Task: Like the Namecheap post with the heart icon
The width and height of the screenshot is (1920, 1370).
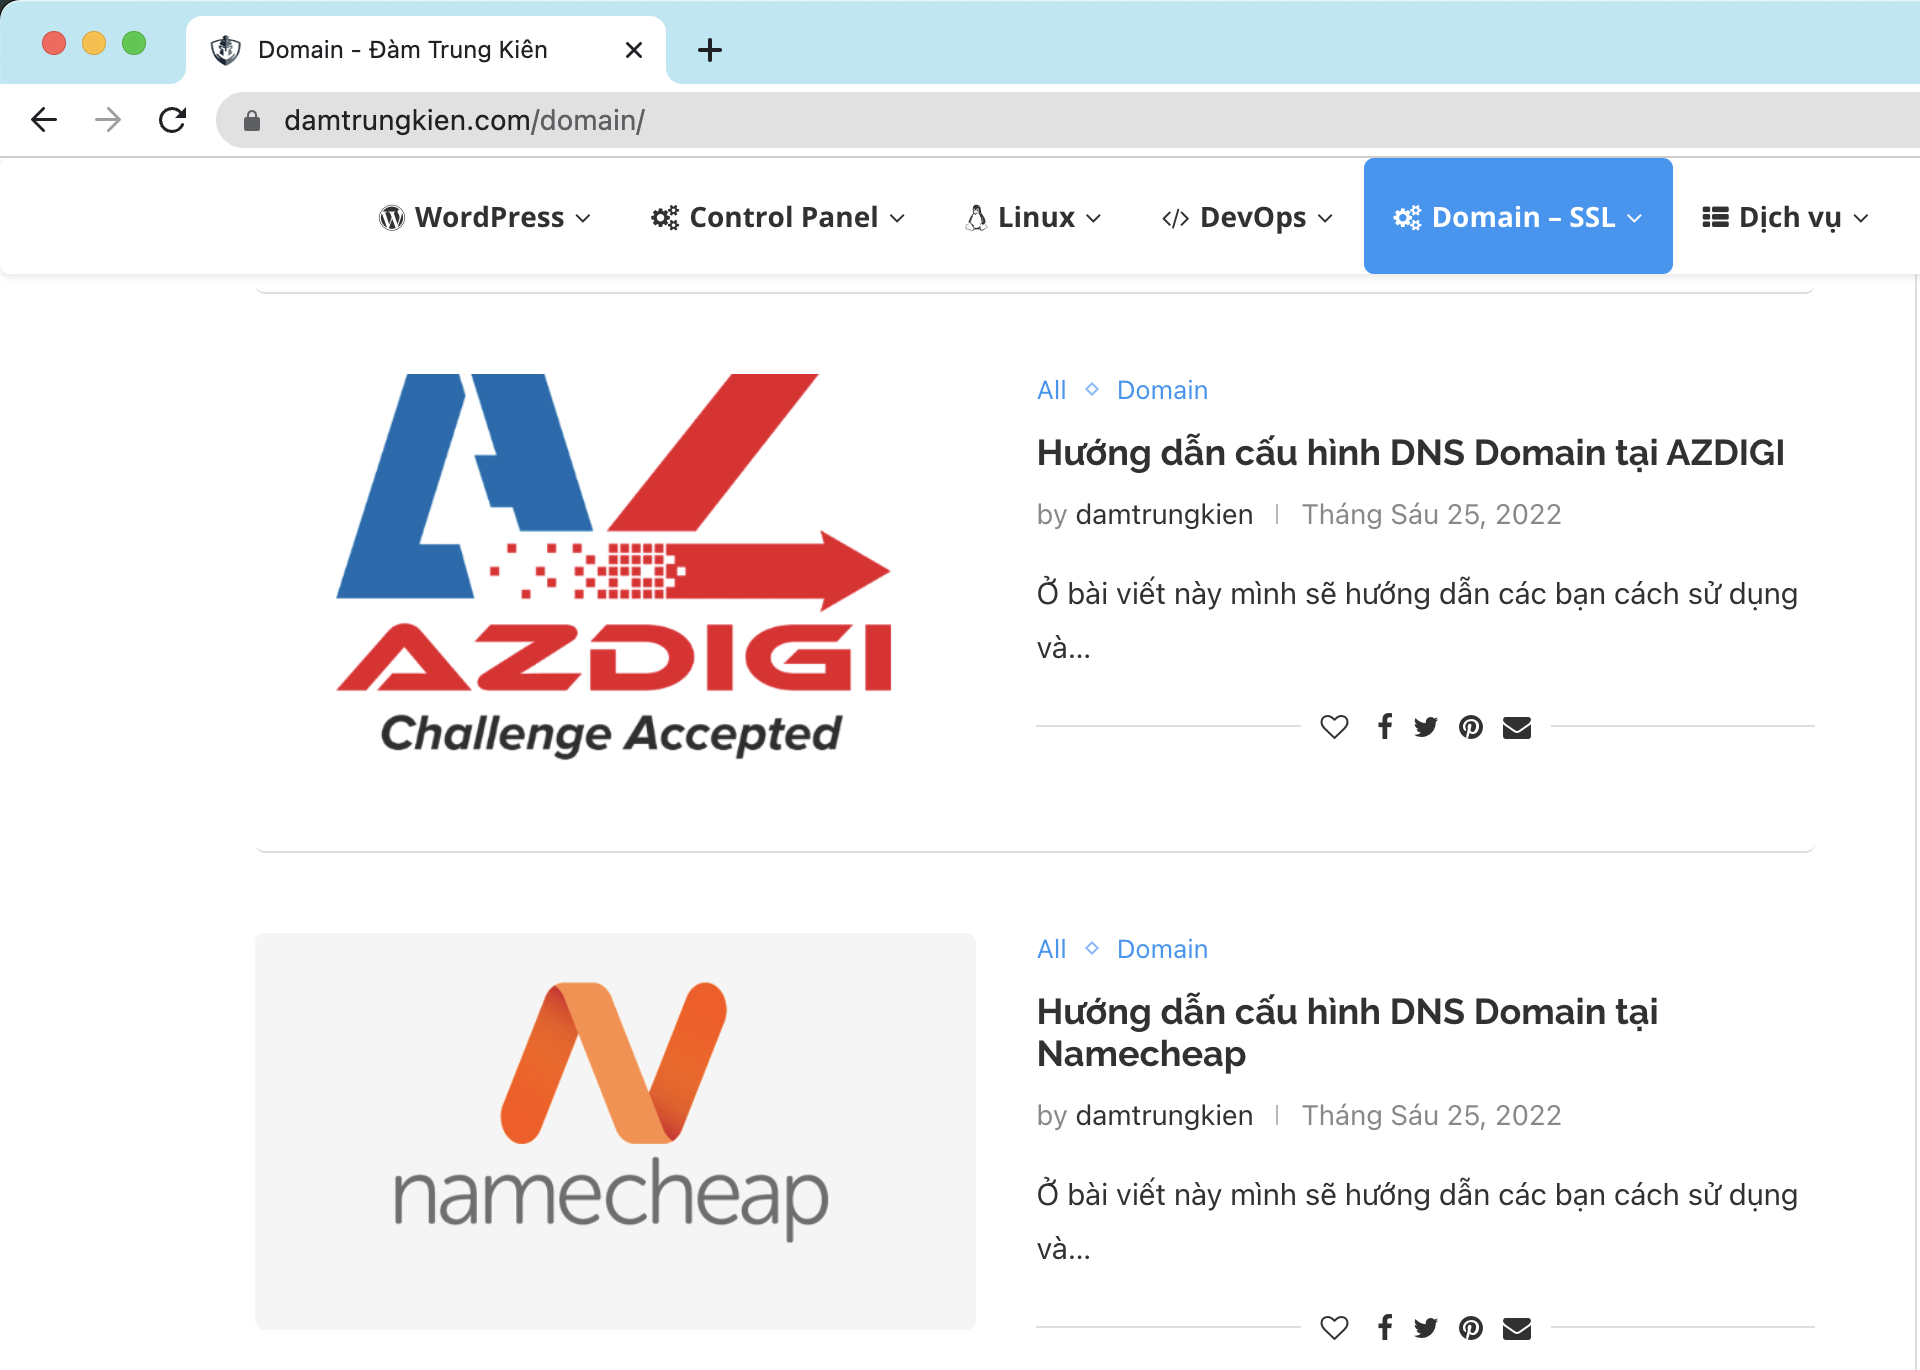Action: point(1334,1328)
